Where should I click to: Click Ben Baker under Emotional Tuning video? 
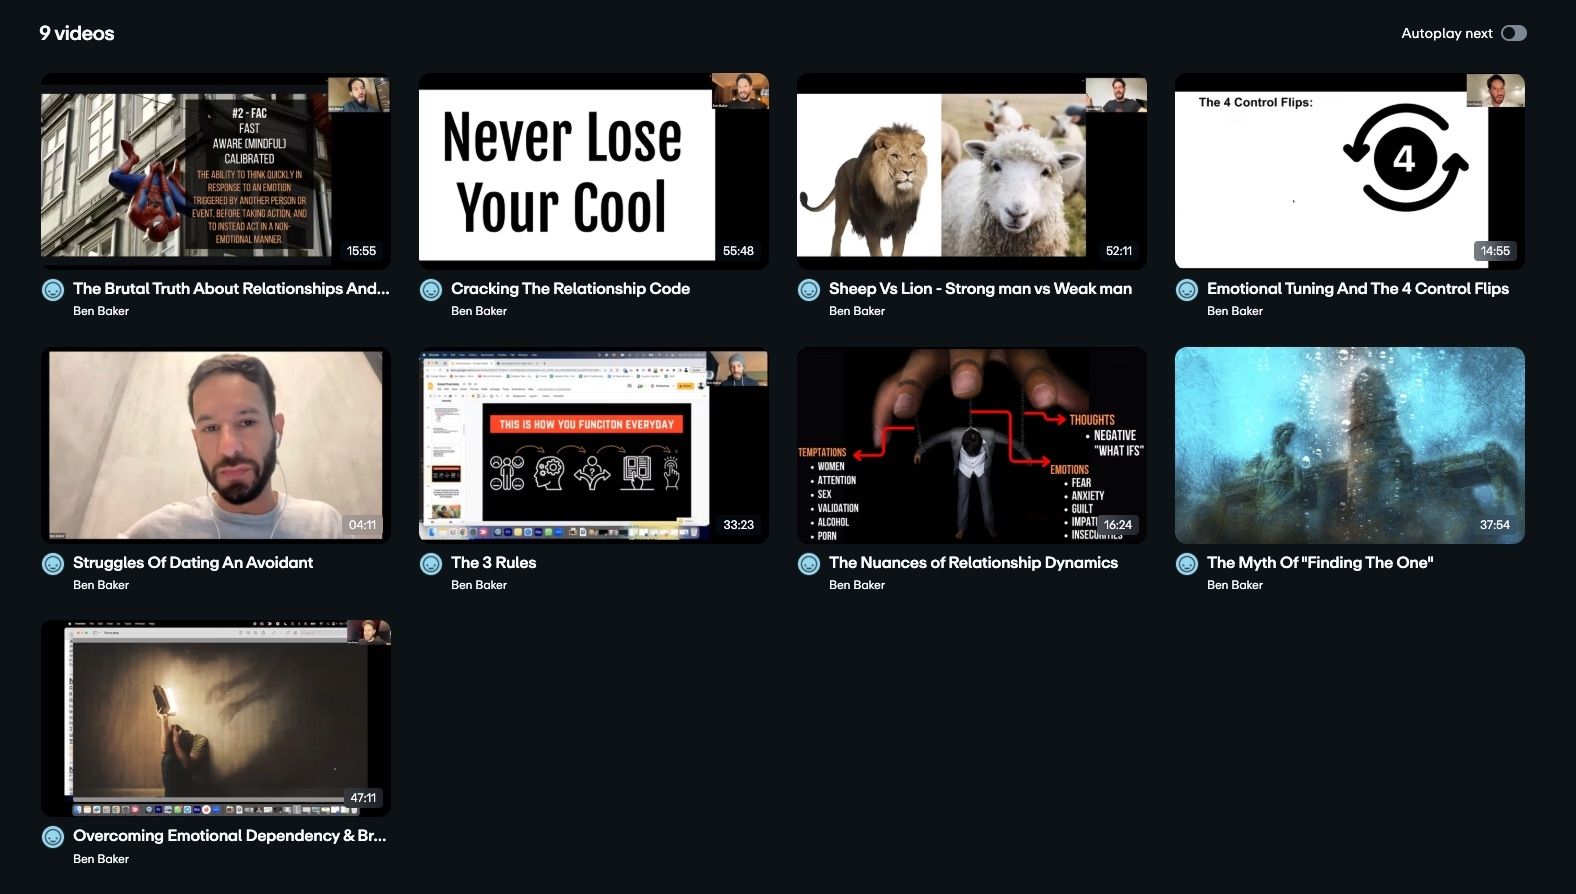point(1235,311)
